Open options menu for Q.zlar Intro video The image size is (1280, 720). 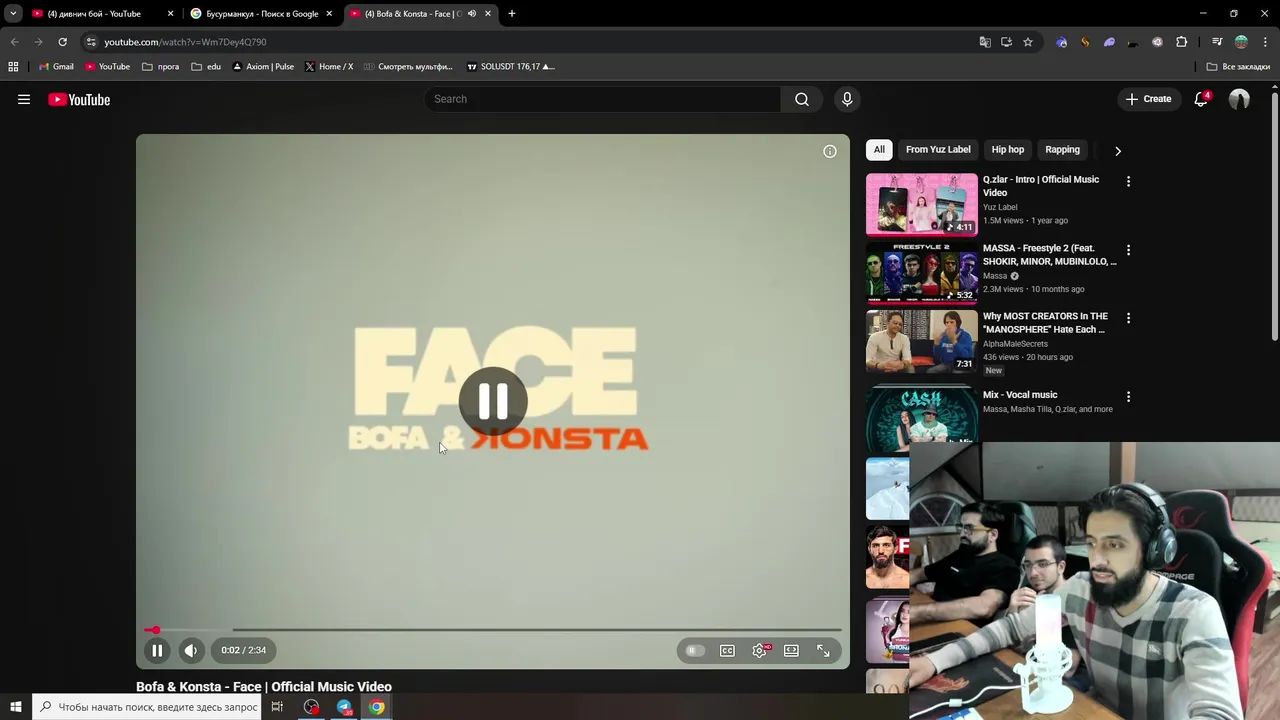[x=1128, y=182]
